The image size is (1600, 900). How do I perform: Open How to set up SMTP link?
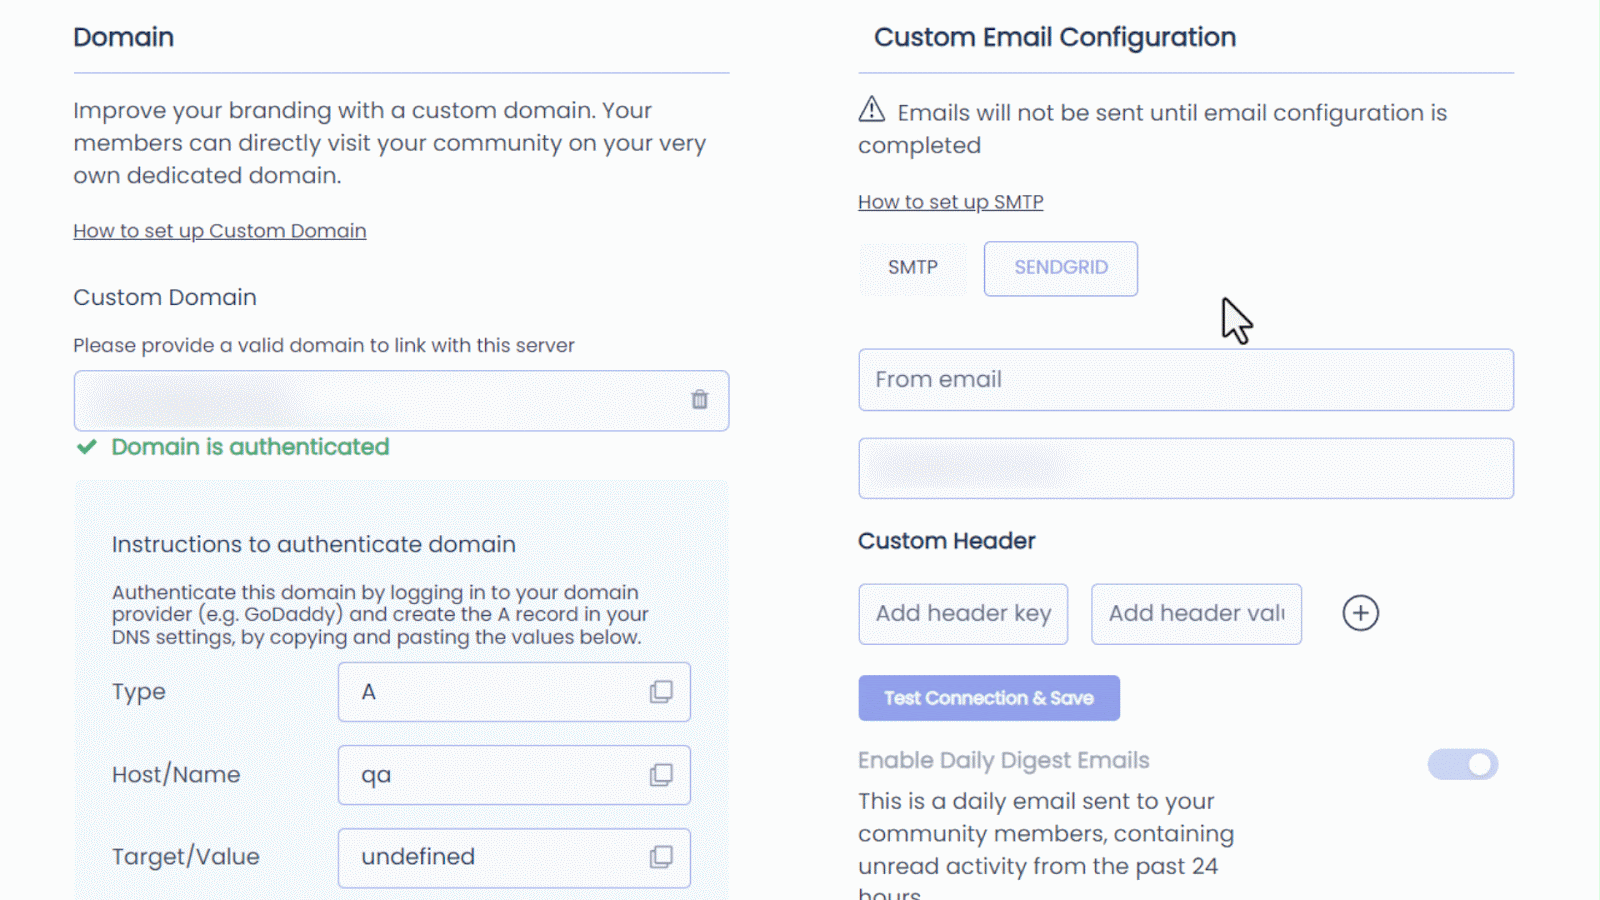pyautogui.click(x=951, y=202)
